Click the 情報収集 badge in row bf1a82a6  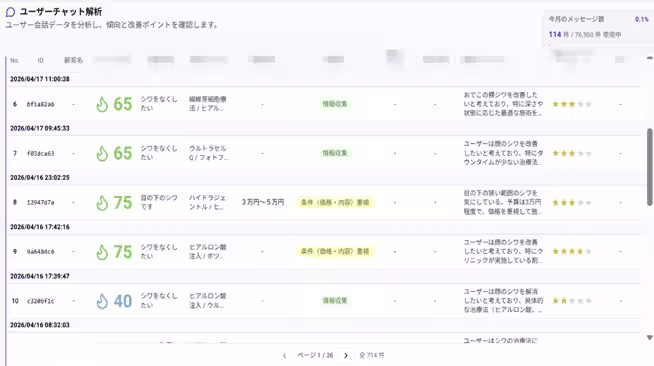coord(335,104)
